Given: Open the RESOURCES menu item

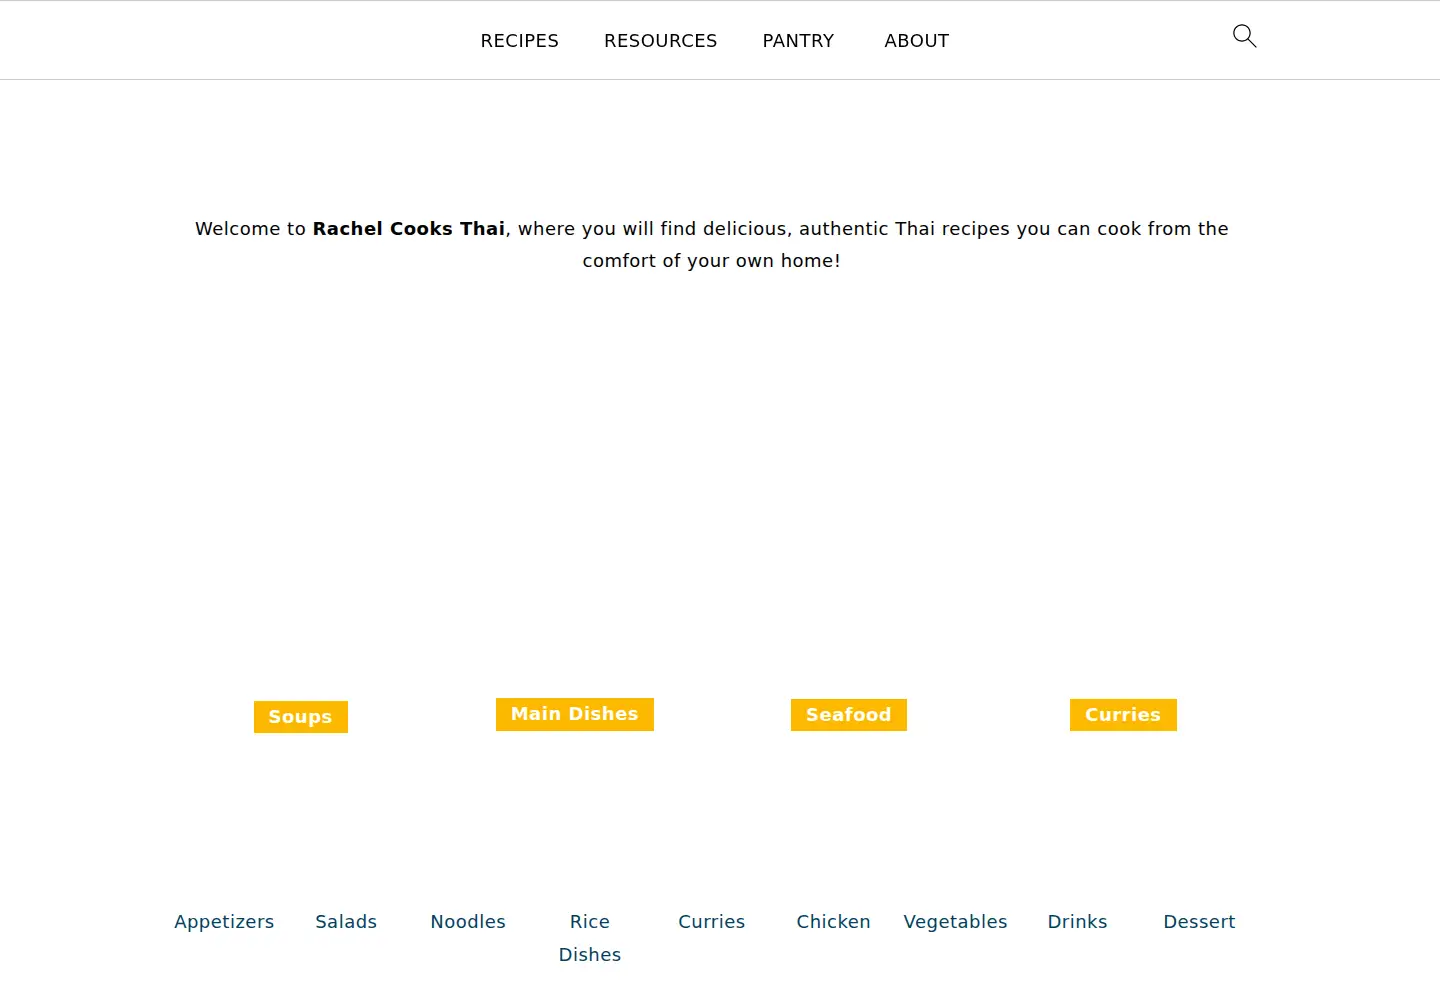Looking at the screenshot, I should click(x=660, y=41).
